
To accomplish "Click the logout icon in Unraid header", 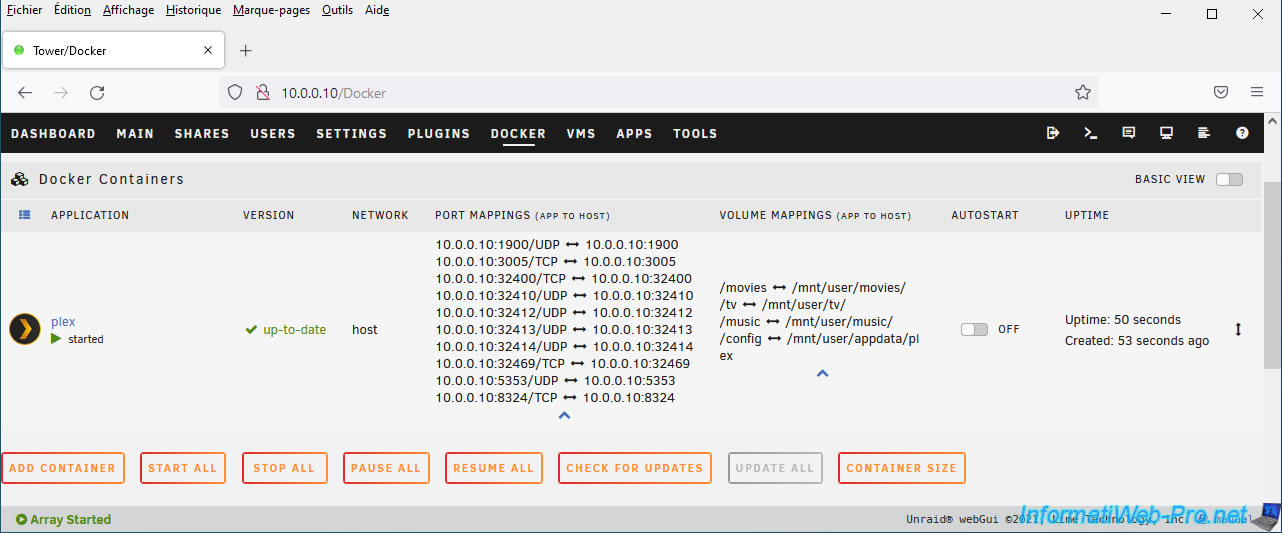I will (x=1053, y=133).
